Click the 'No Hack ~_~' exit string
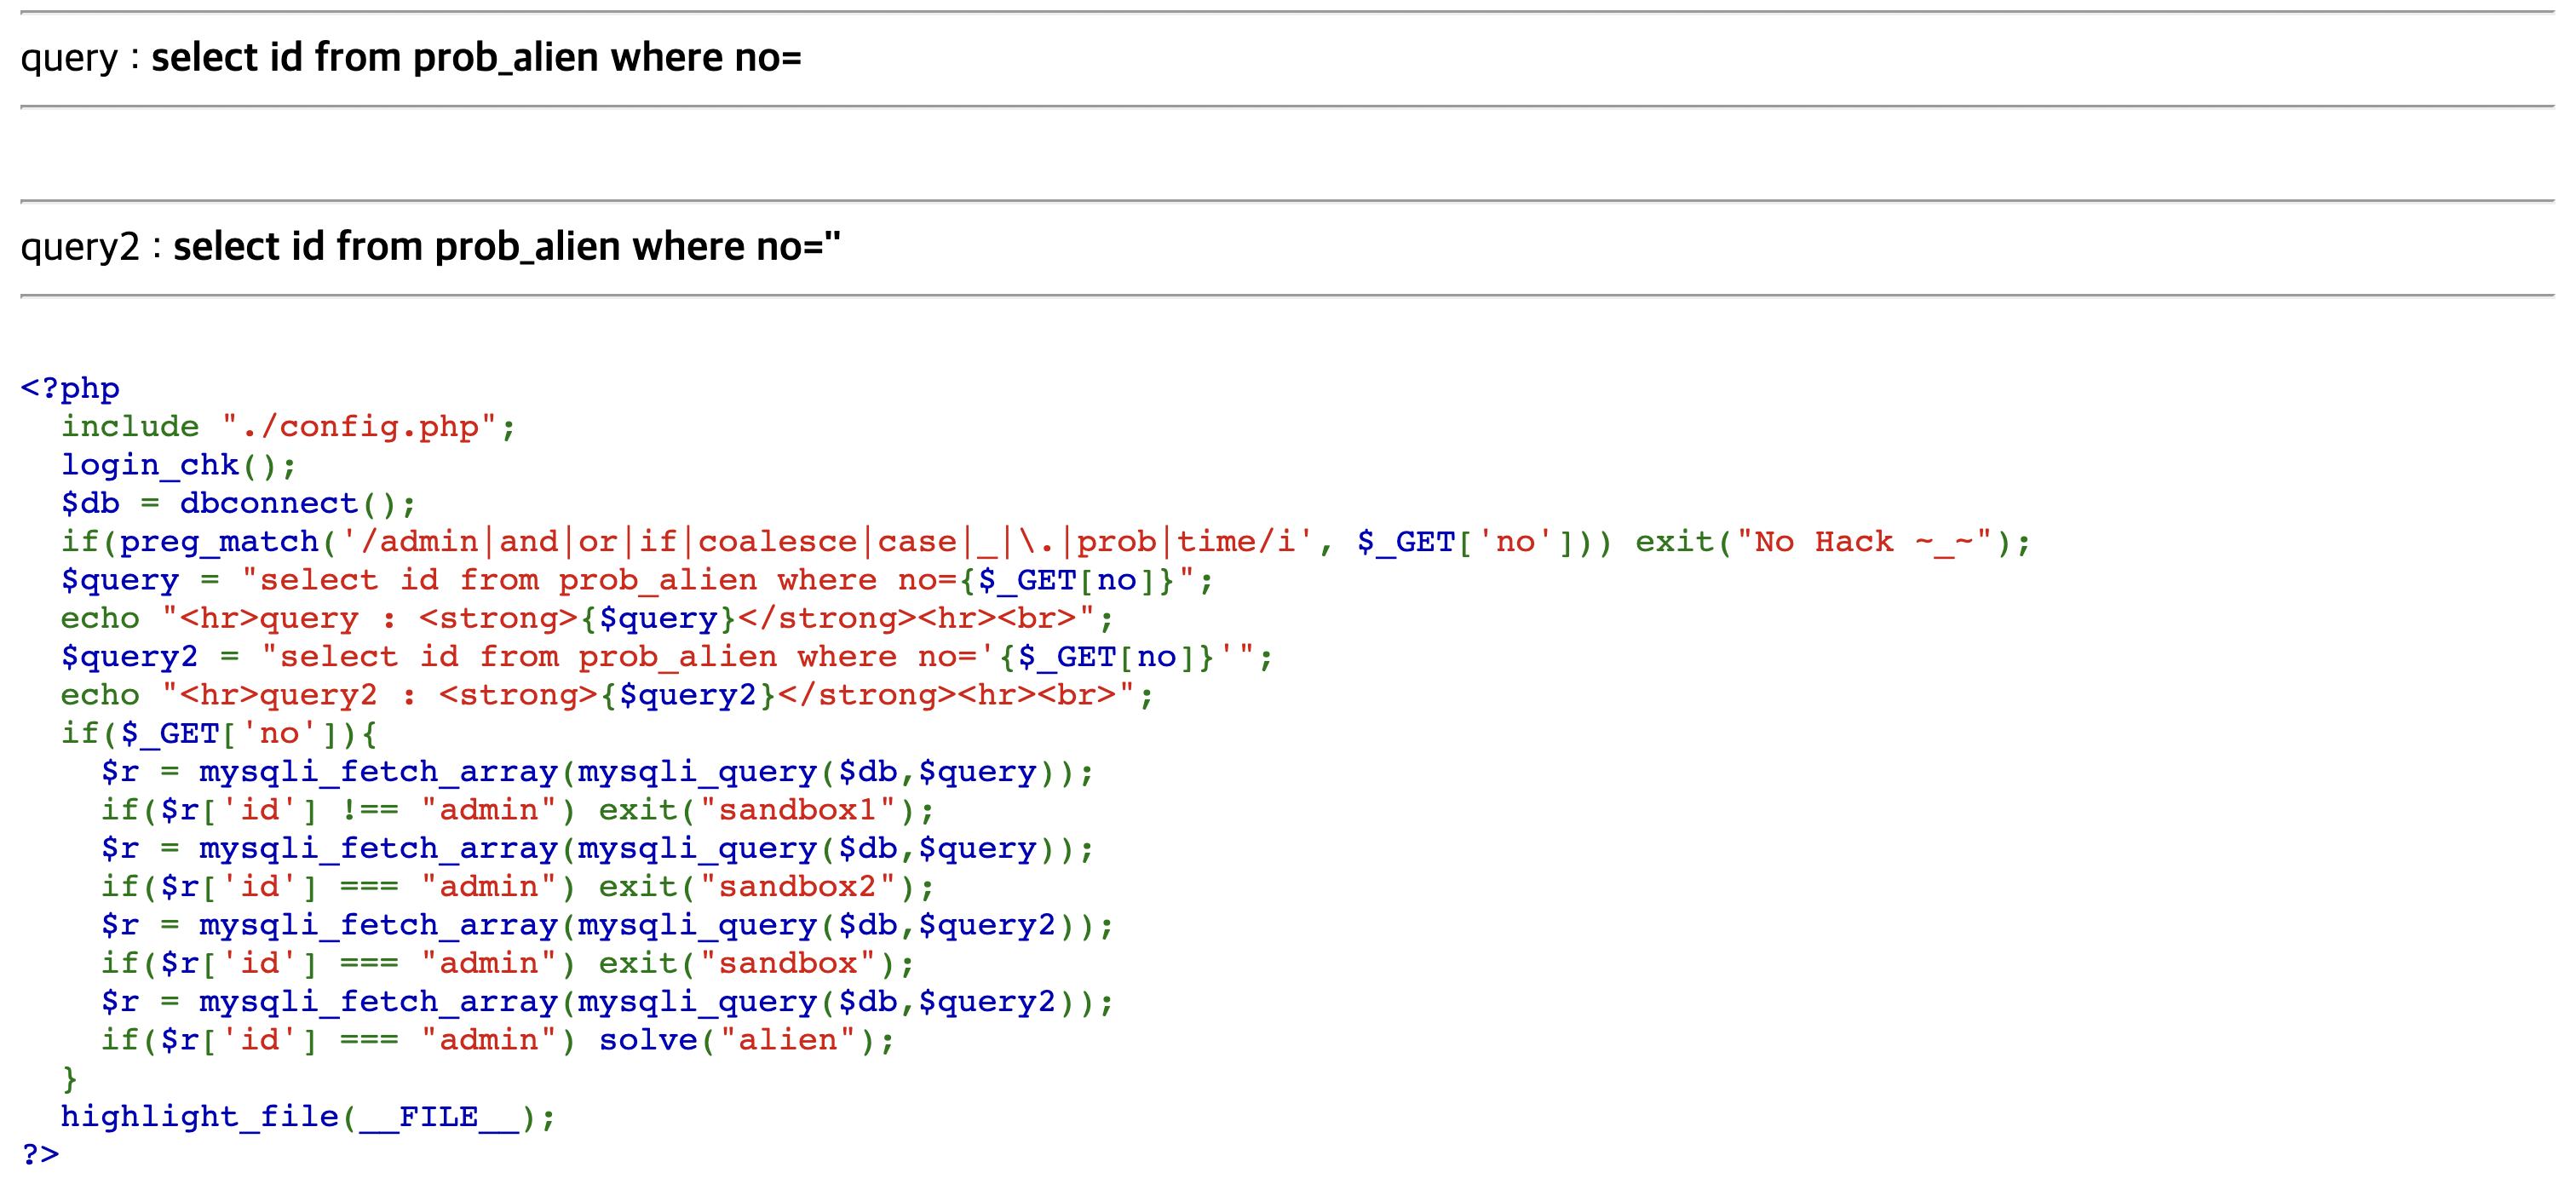The width and height of the screenshot is (2576, 1190). (1864, 542)
